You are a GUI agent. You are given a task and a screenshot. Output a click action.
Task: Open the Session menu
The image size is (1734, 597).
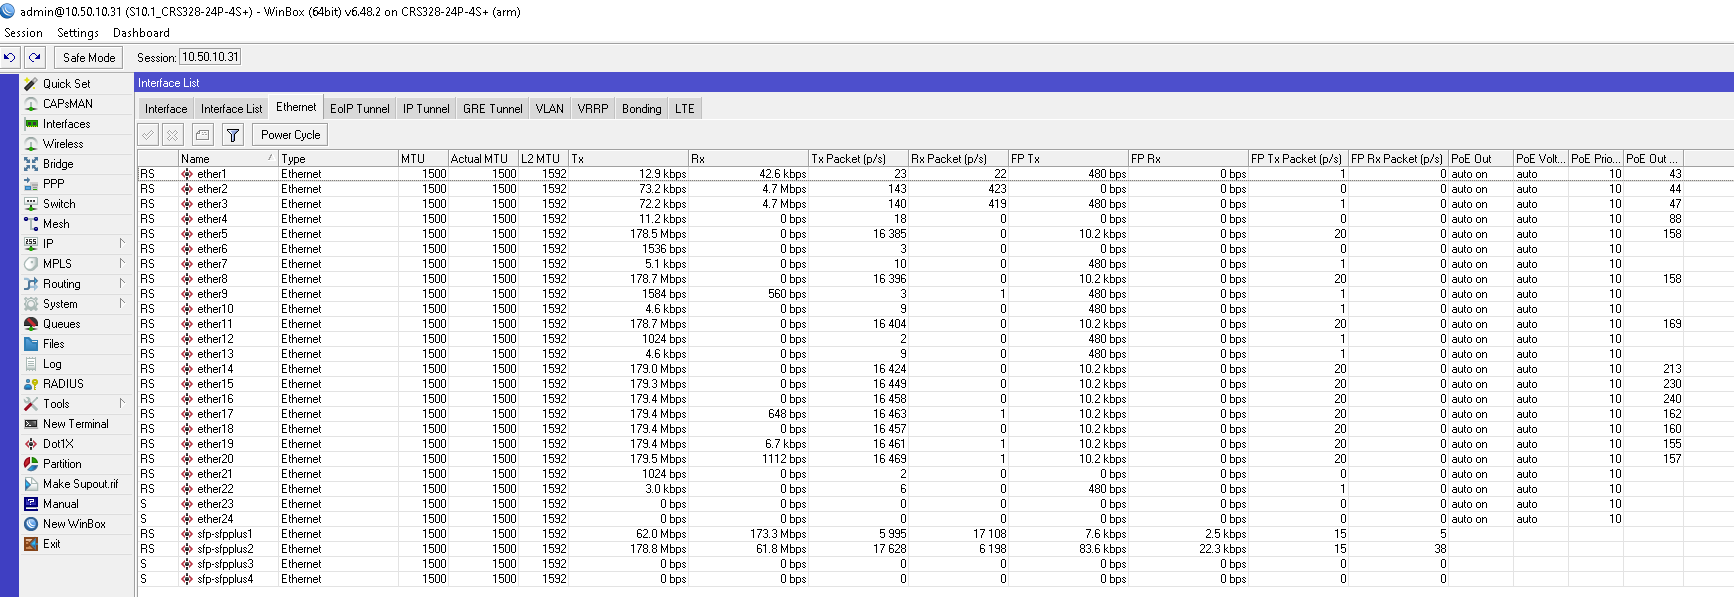coord(23,33)
